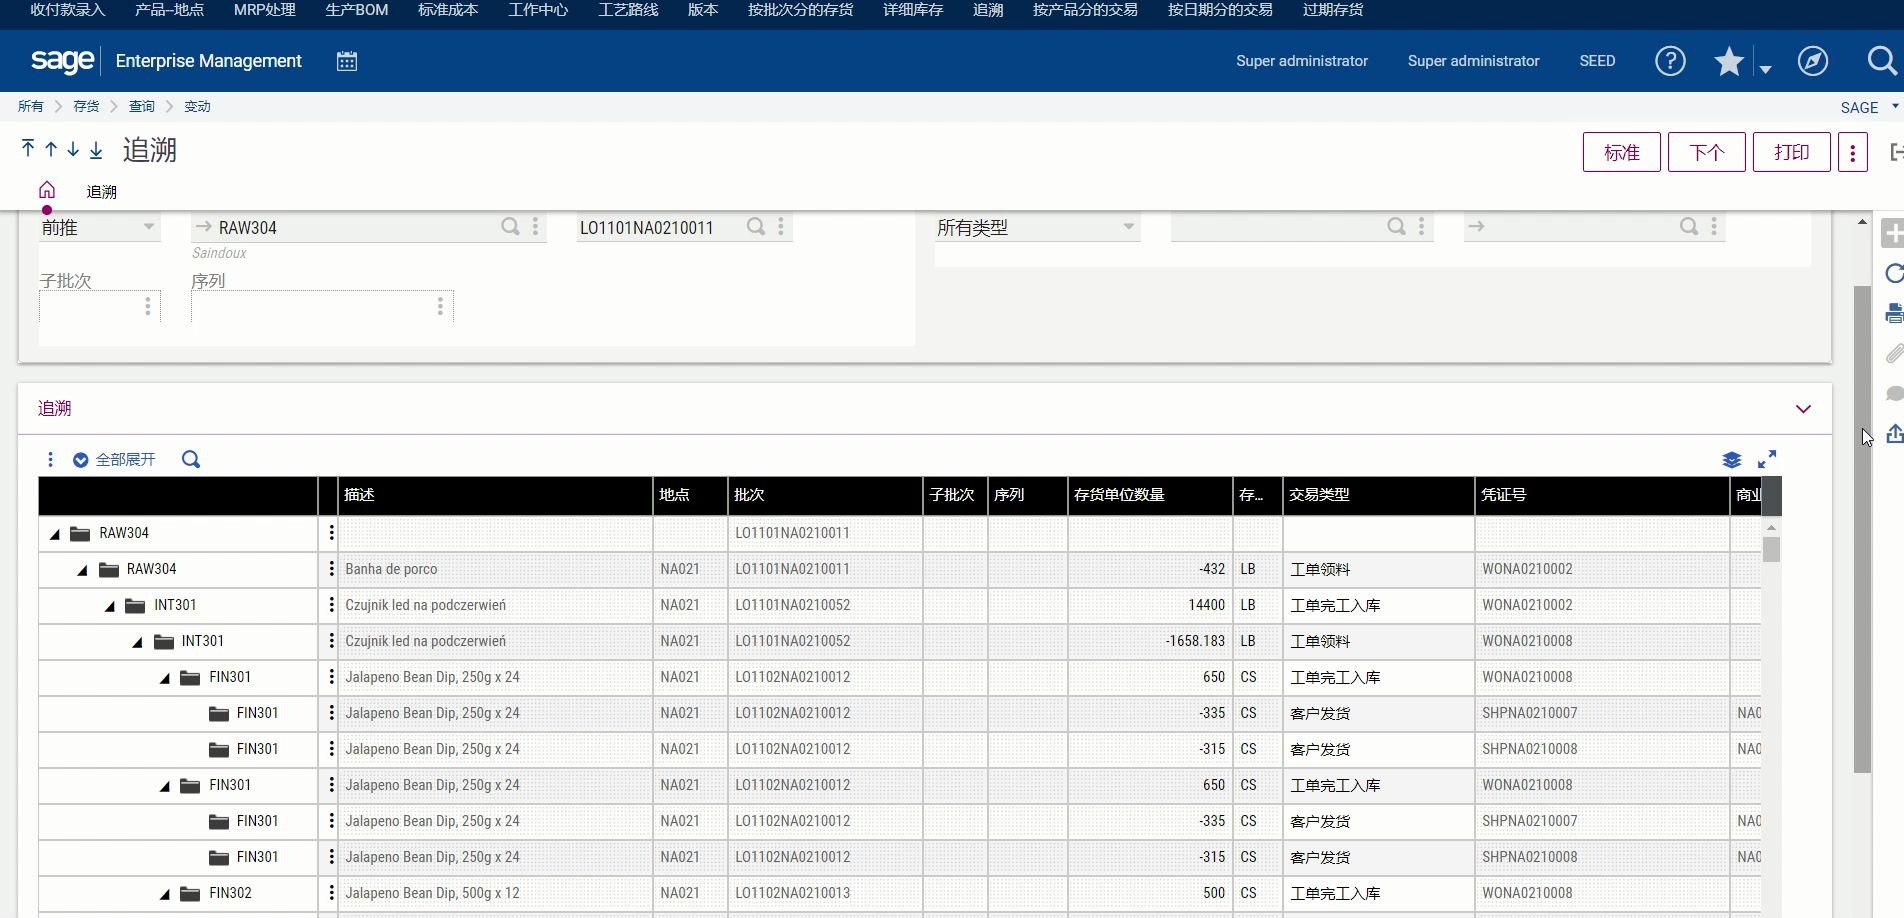
Task: Collapse the 追溯 section chevron
Action: click(x=1803, y=409)
